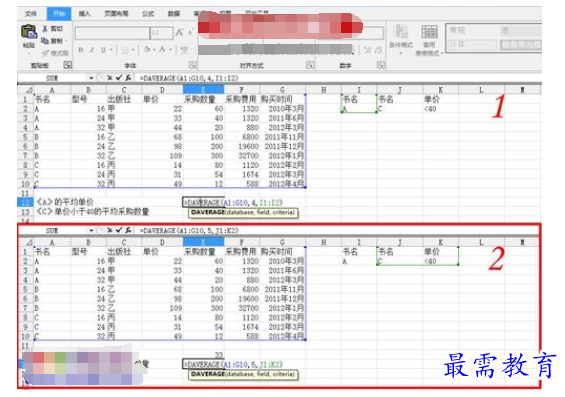Click the Cut (剪切) scissors icon
The height and width of the screenshot is (397, 565).
[x=45, y=28]
